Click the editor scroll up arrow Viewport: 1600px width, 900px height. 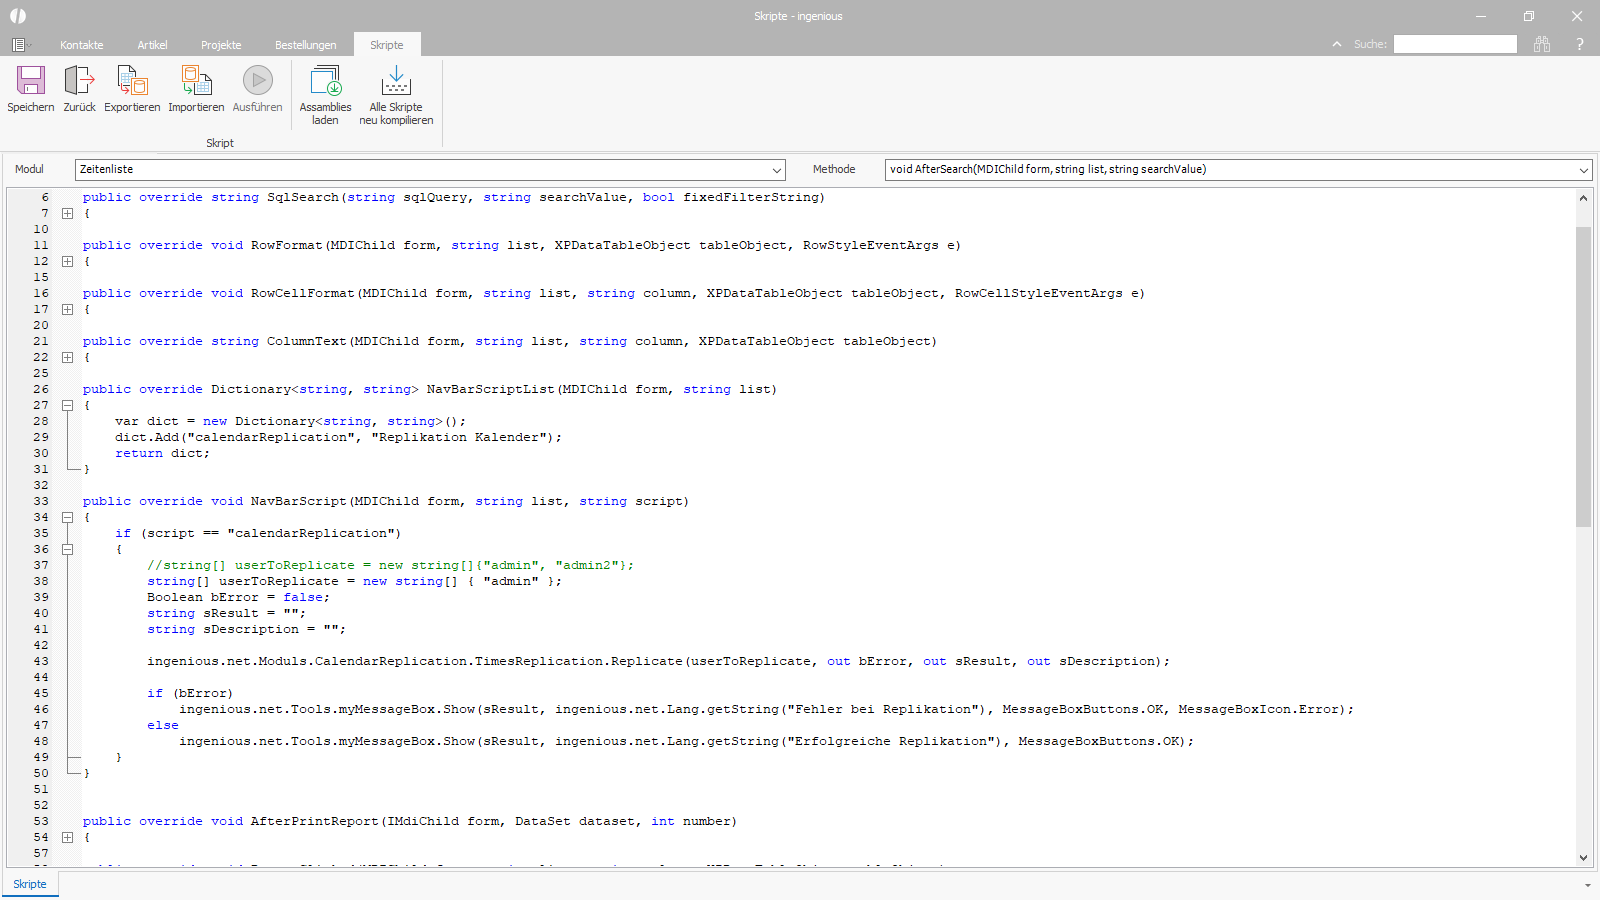1583,198
